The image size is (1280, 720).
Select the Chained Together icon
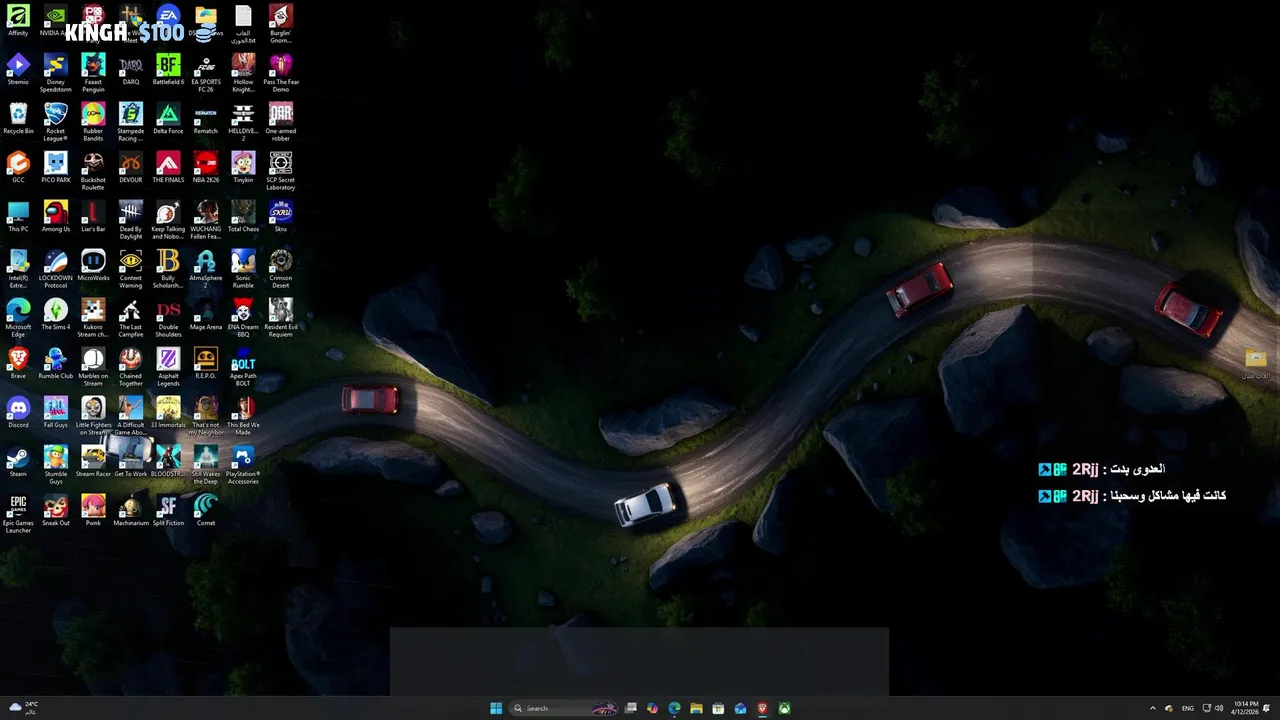click(131, 366)
